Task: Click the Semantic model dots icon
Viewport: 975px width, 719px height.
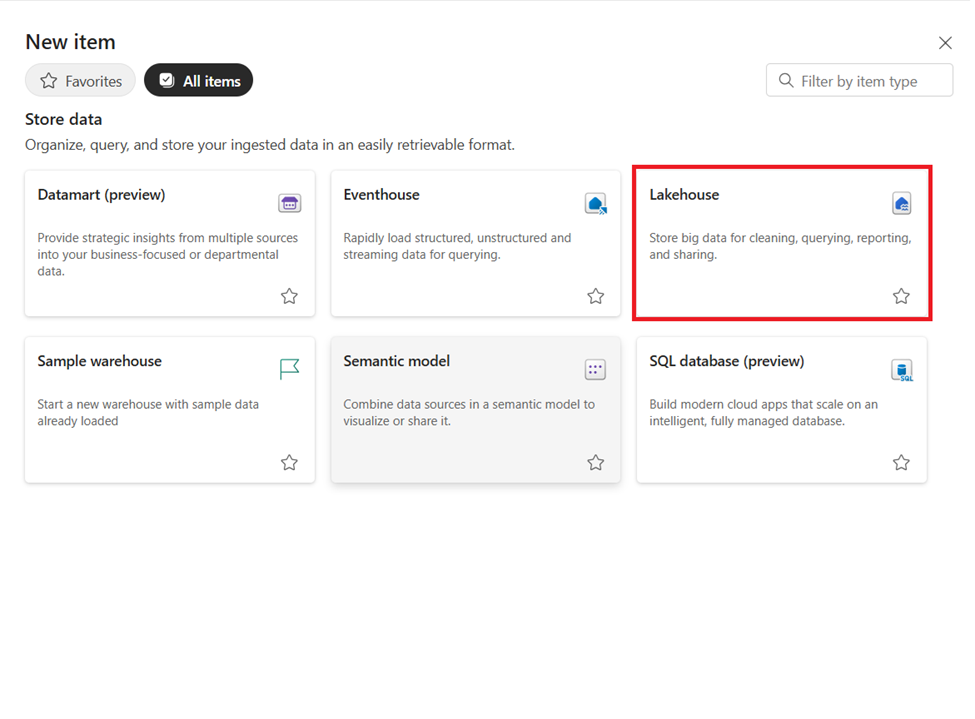Action: coord(595,369)
